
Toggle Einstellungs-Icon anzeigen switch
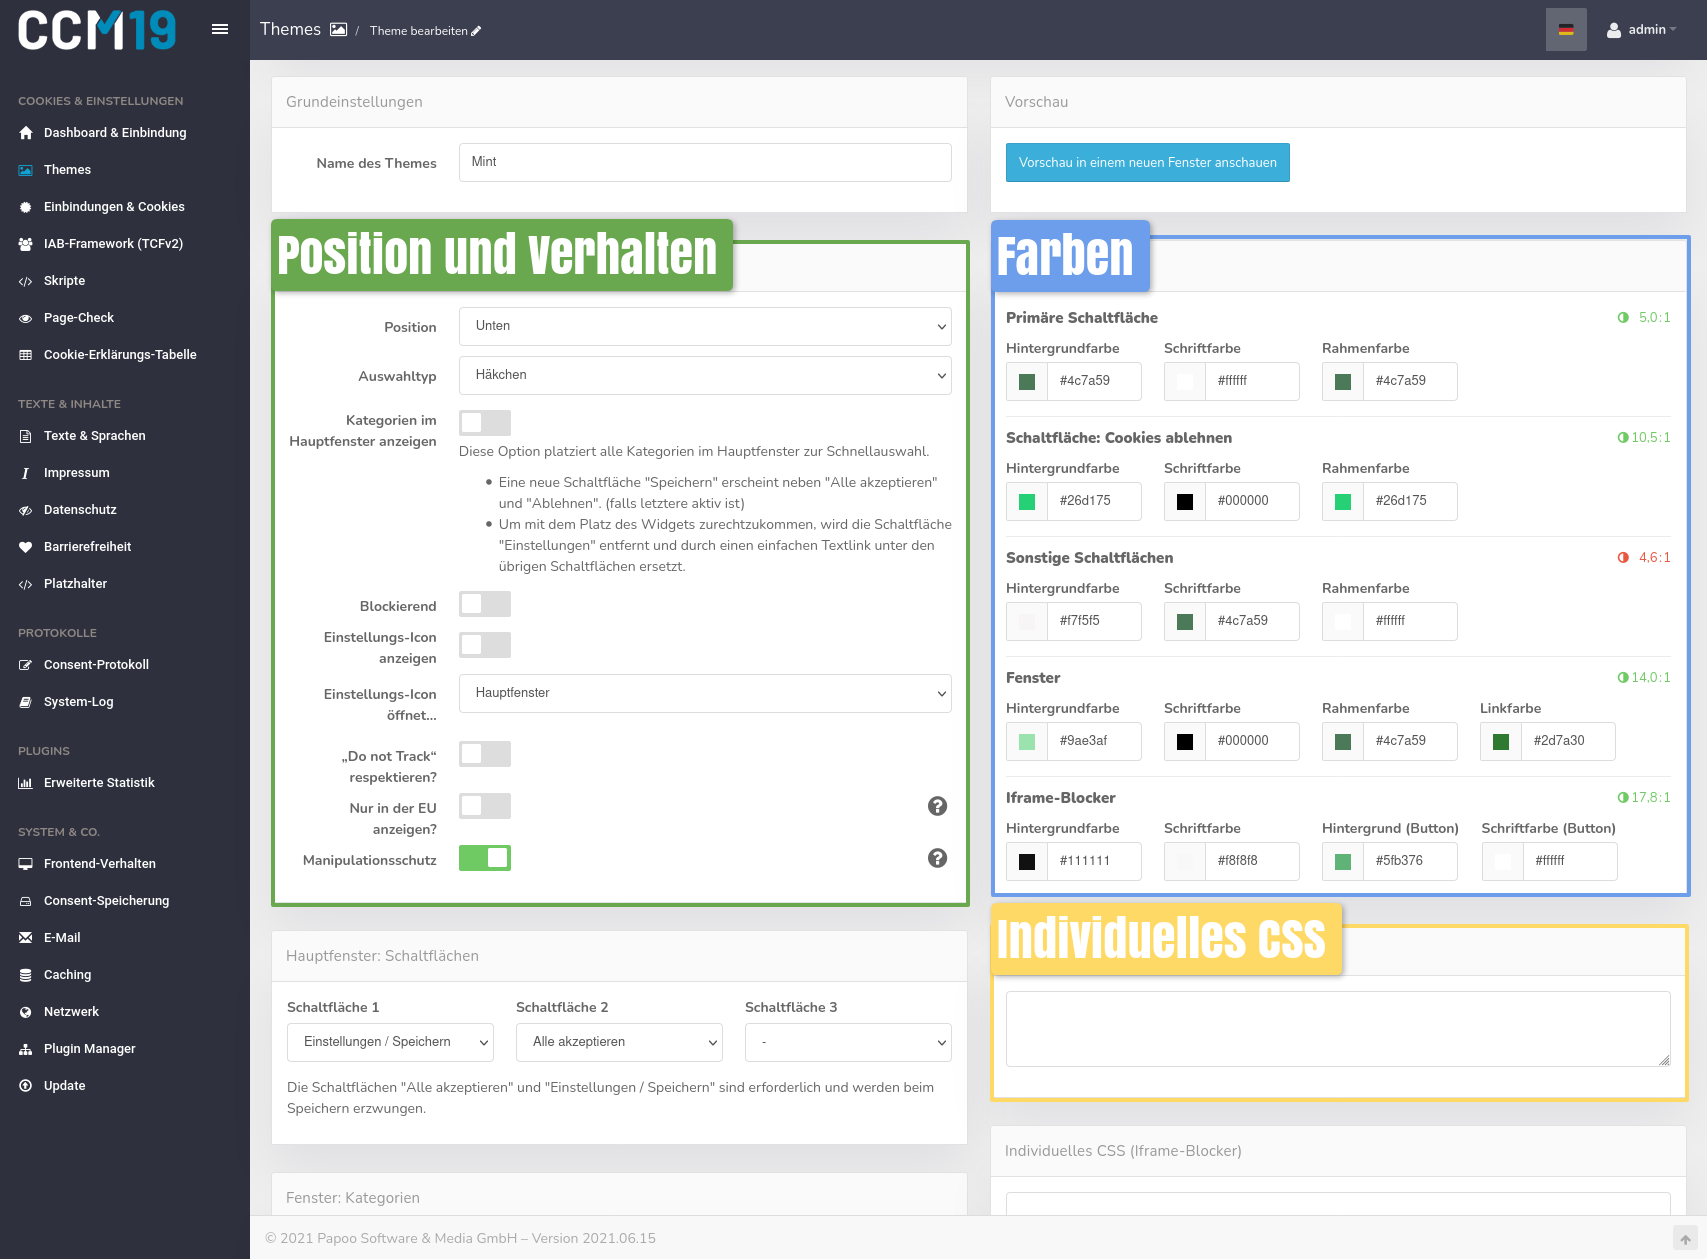click(x=485, y=645)
